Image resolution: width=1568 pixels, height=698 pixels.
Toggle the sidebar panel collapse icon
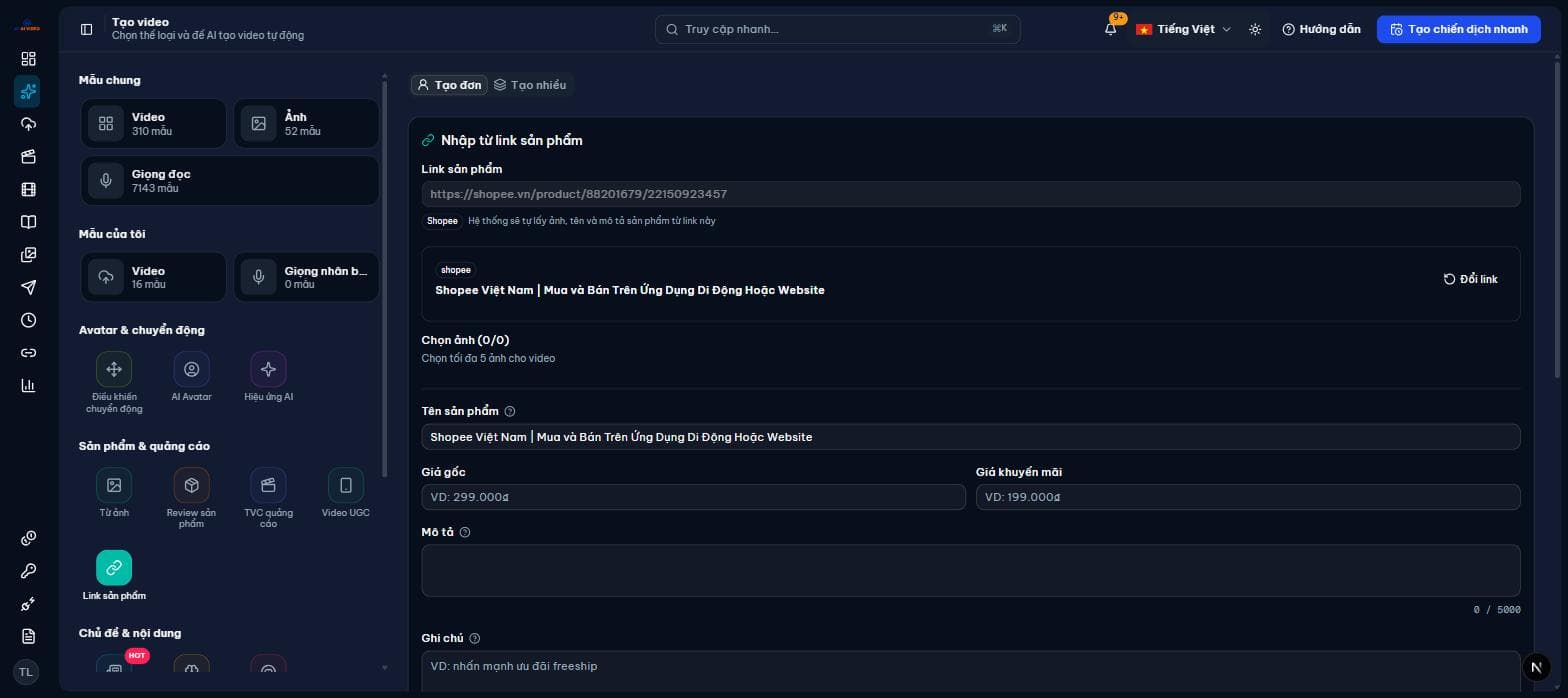click(87, 29)
